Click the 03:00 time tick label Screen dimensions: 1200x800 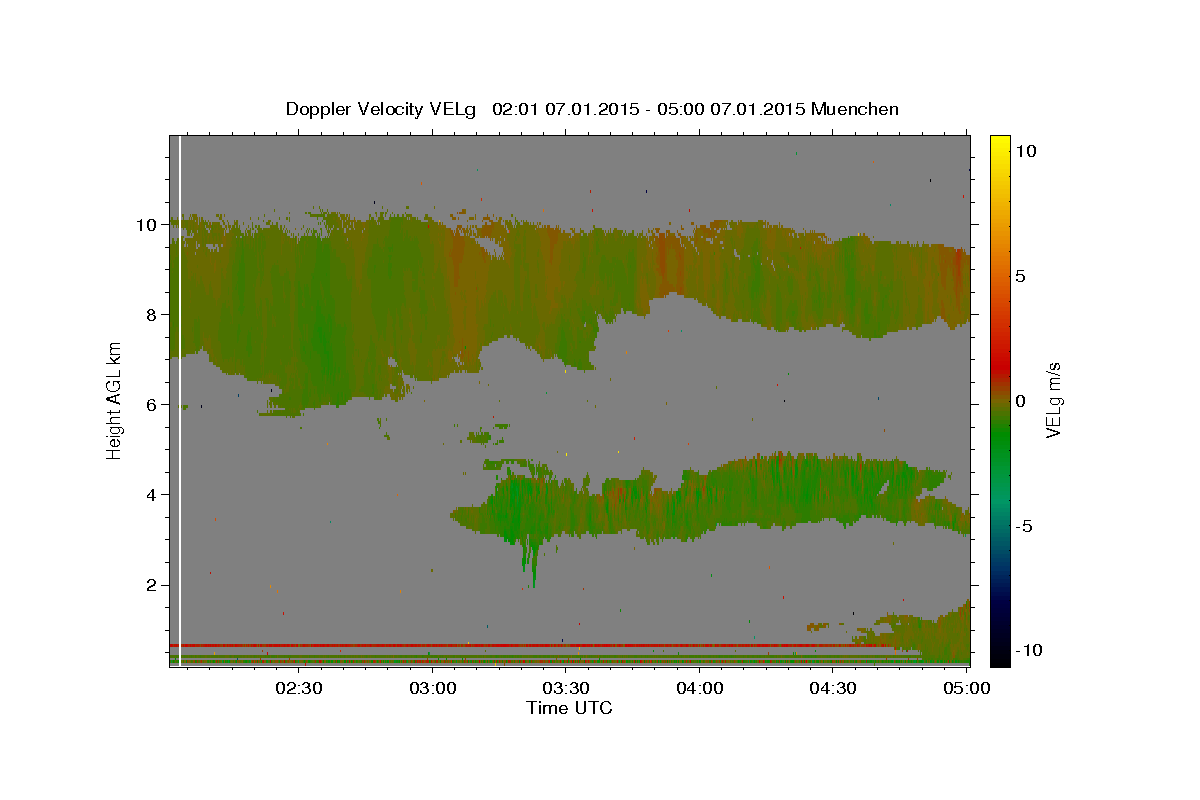tap(433, 688)
